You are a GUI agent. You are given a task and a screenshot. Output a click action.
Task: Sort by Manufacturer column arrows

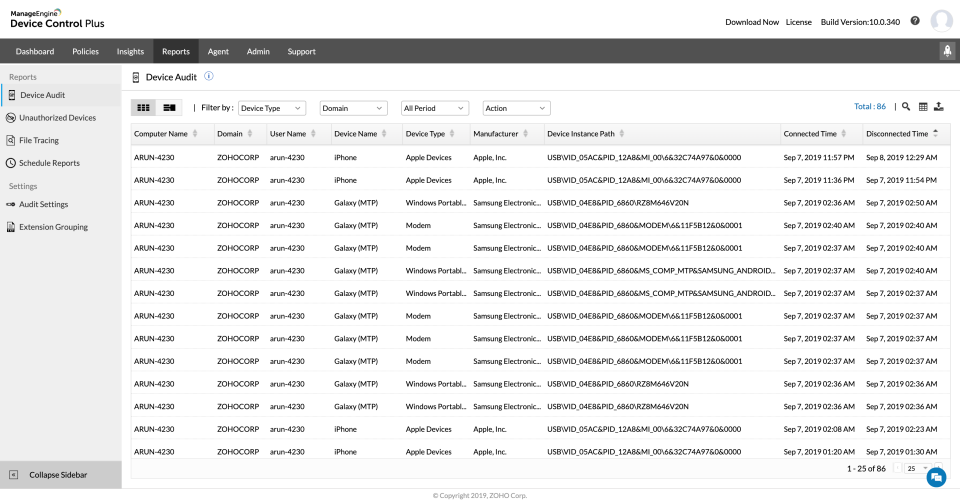click(525, 133)
